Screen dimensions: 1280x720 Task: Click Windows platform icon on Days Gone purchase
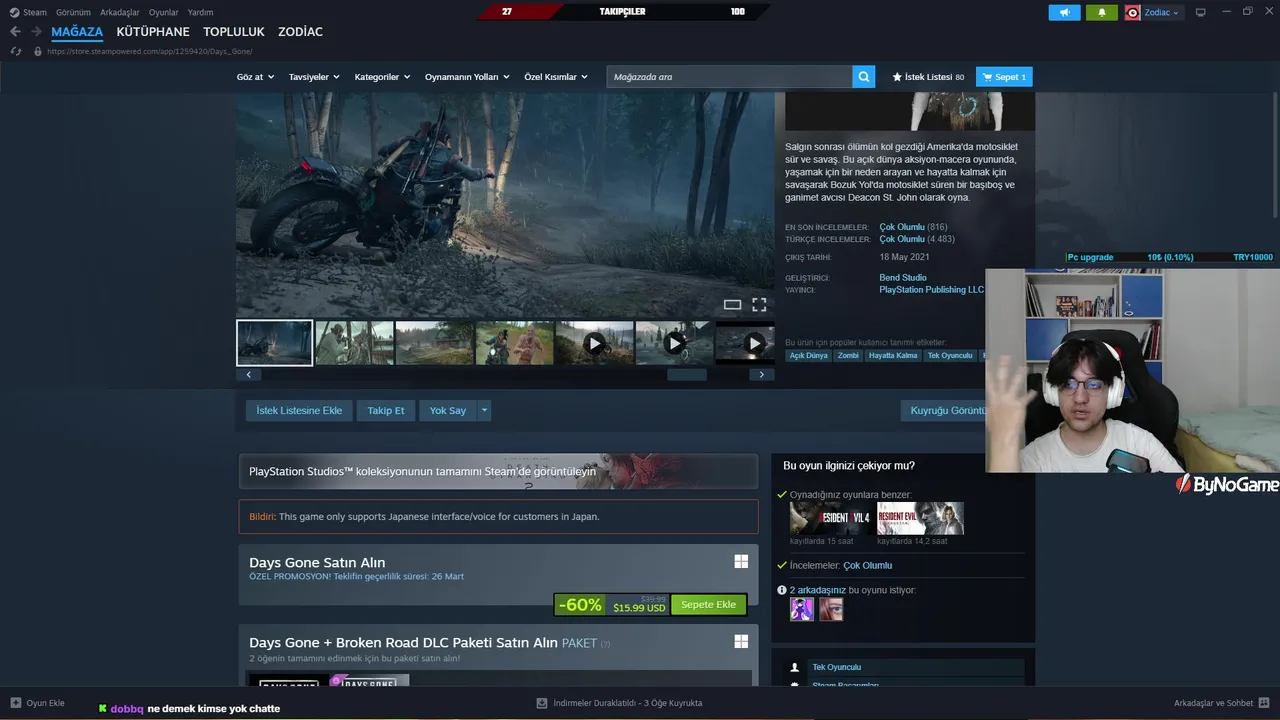pyautogui.click(x=741, y=562)
